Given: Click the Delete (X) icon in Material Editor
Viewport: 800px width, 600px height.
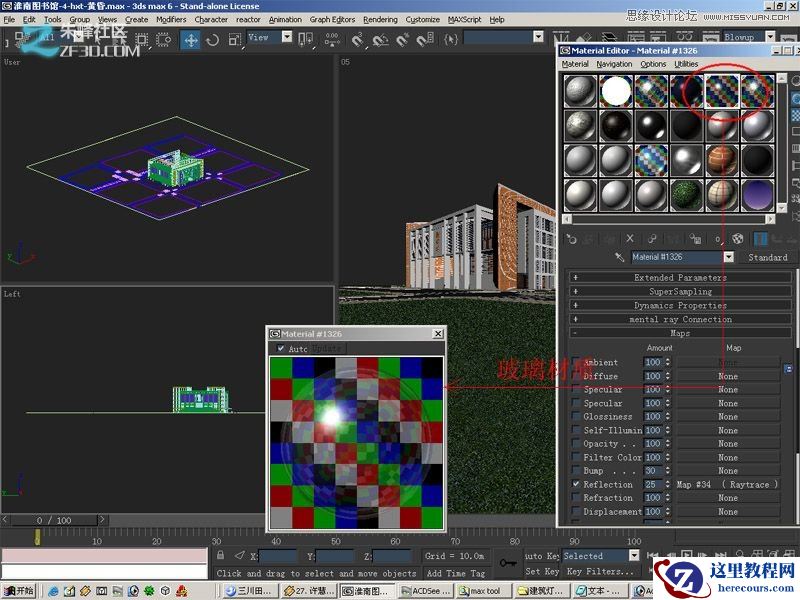Looking at the screenshot, I should pyautogui.click(x=629, y=238).
